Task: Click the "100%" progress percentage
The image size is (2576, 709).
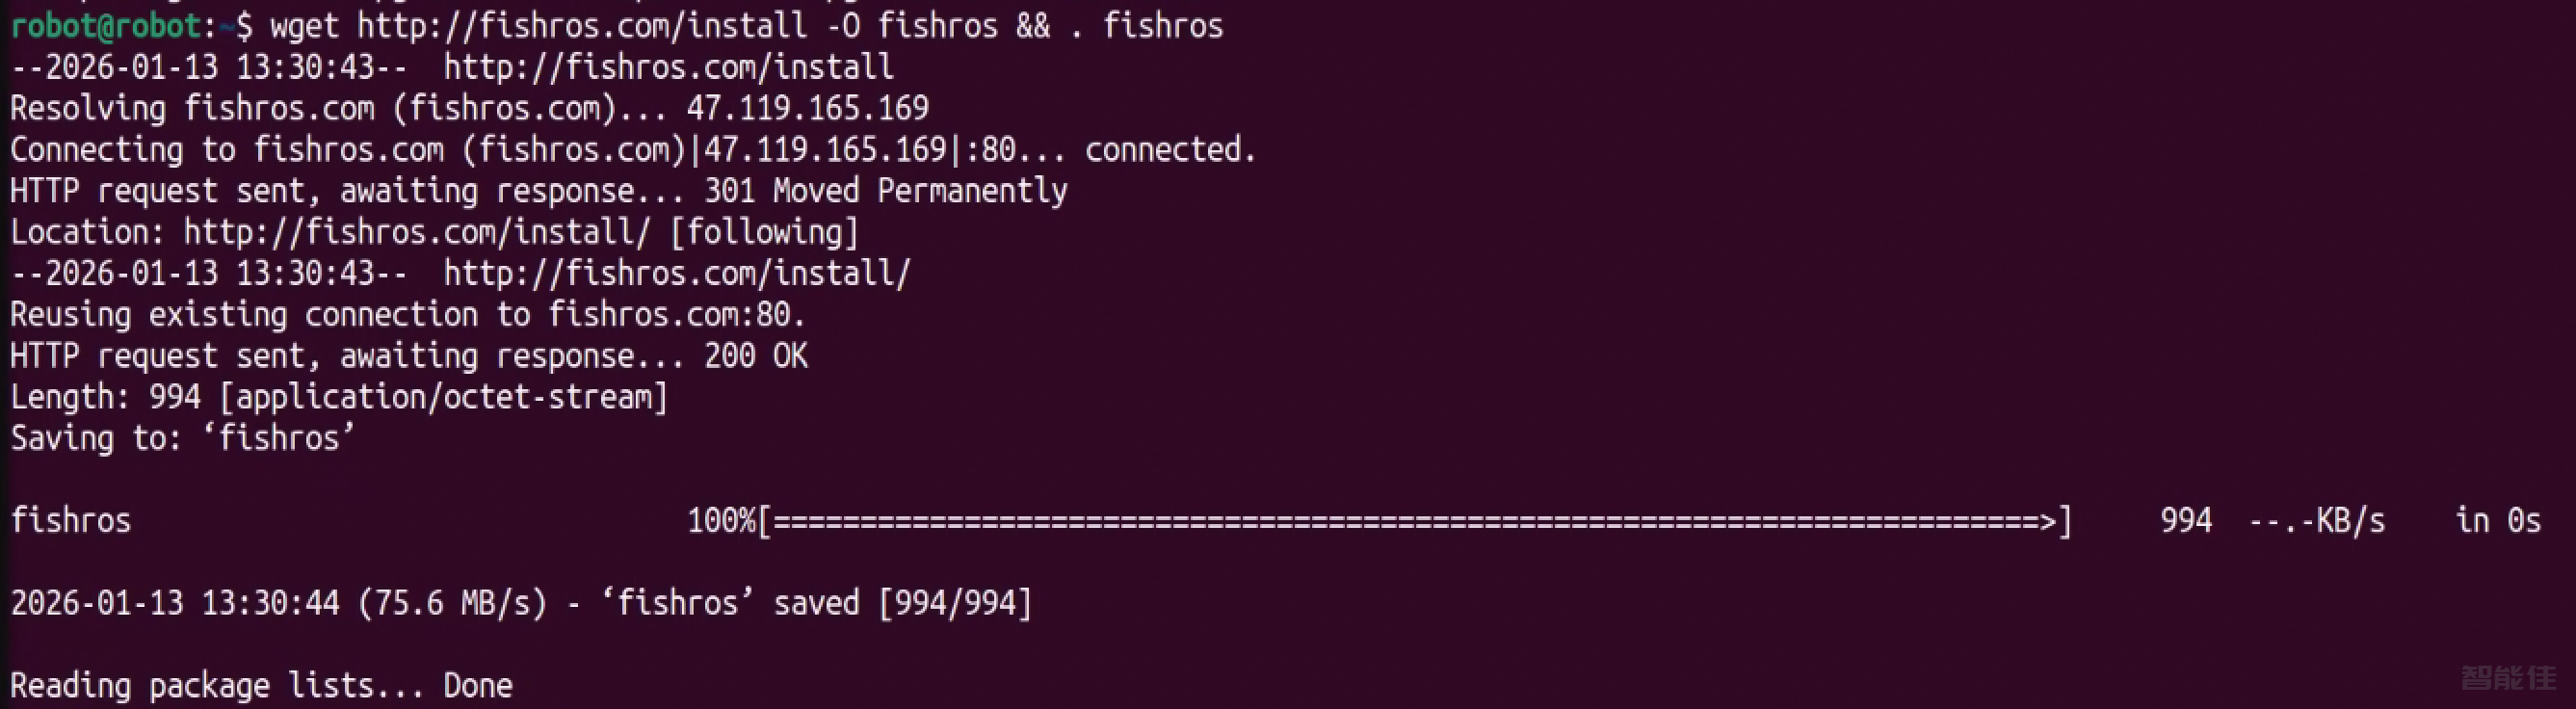Action: click(x=720, y=521)
